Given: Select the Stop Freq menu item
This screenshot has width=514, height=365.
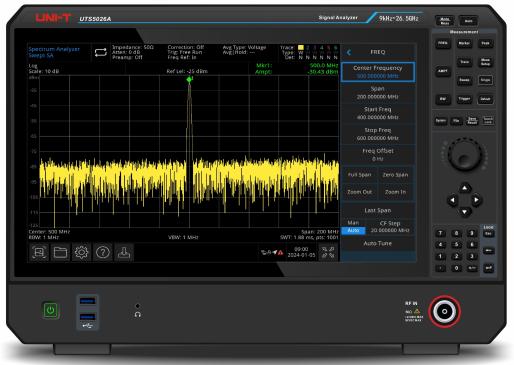Looking at the screenshot, I should [378, 134].
